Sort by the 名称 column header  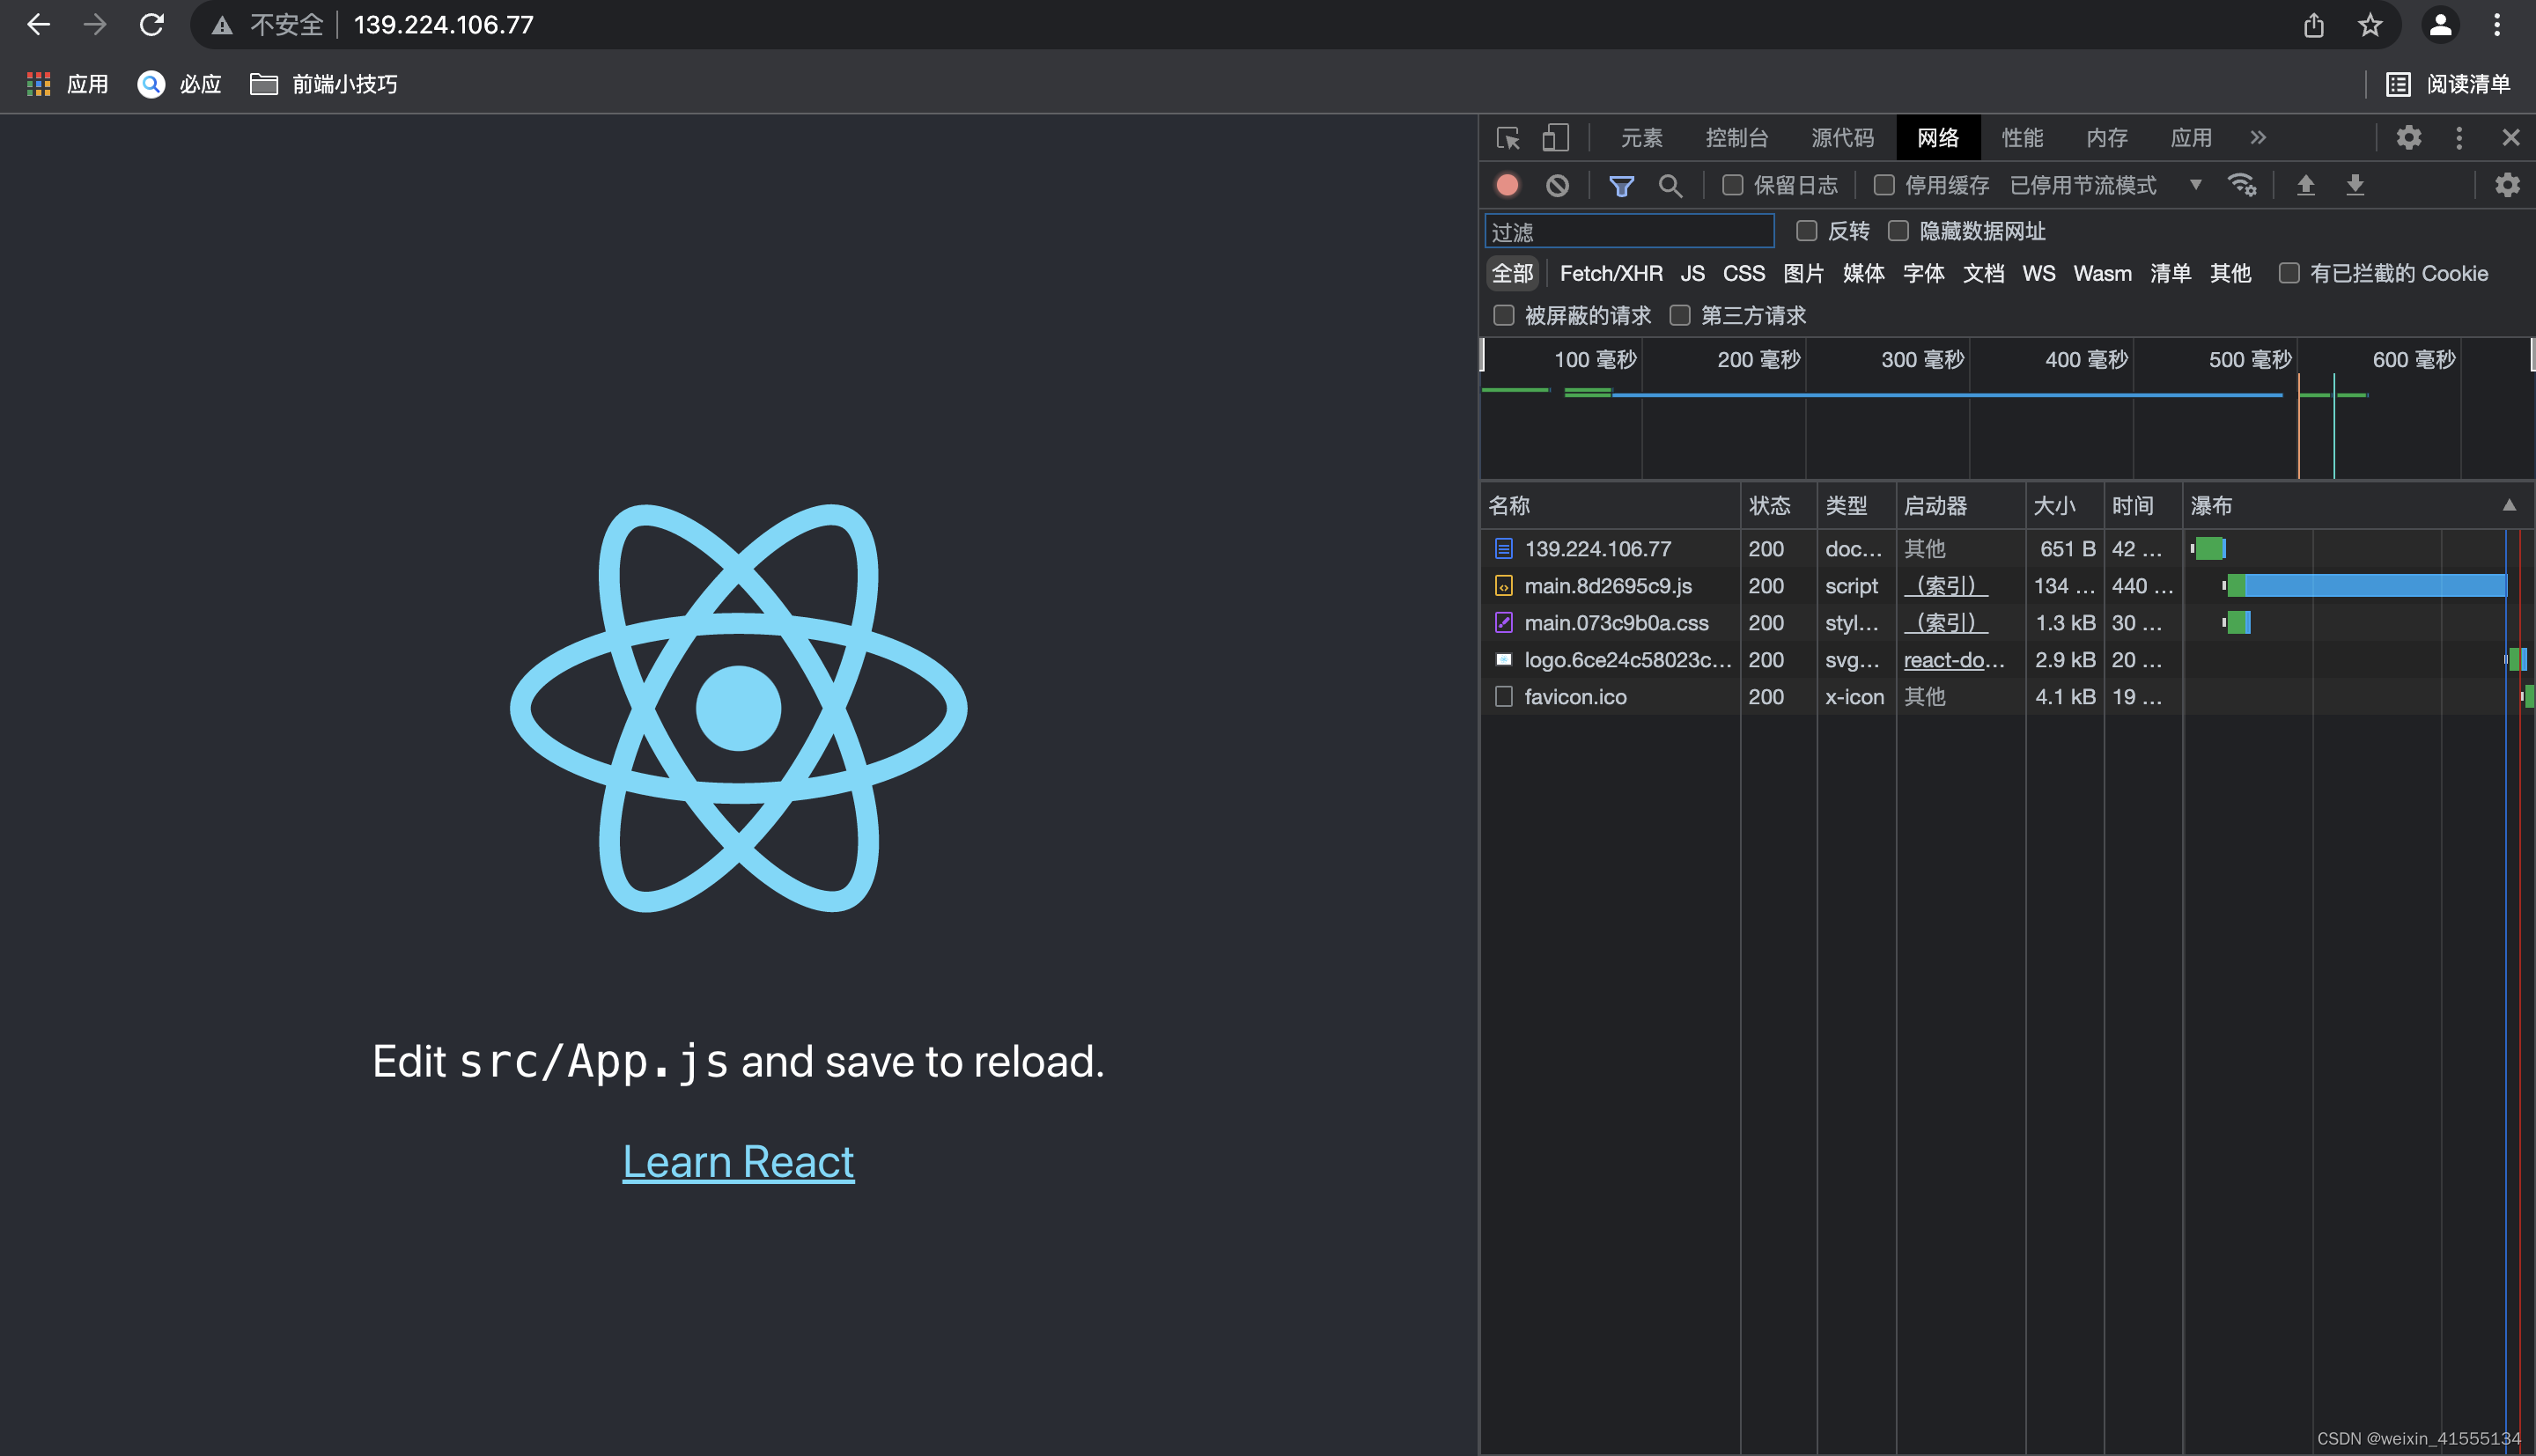pyautogui.click(x=1609, y=505)
